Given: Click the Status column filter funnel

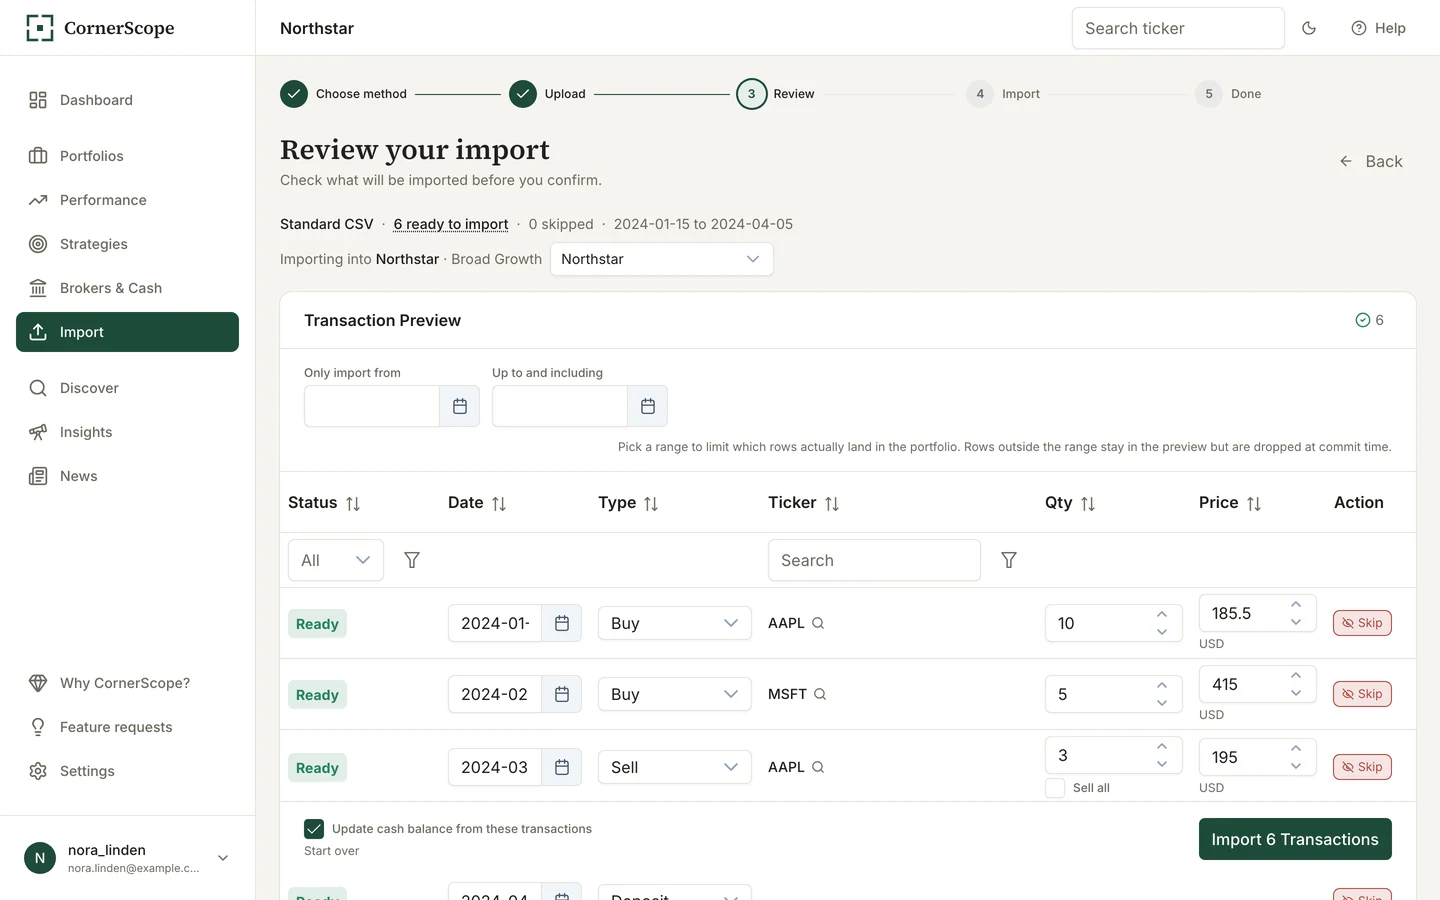Looking at the screenshot, I should click(x=412, y=560).
